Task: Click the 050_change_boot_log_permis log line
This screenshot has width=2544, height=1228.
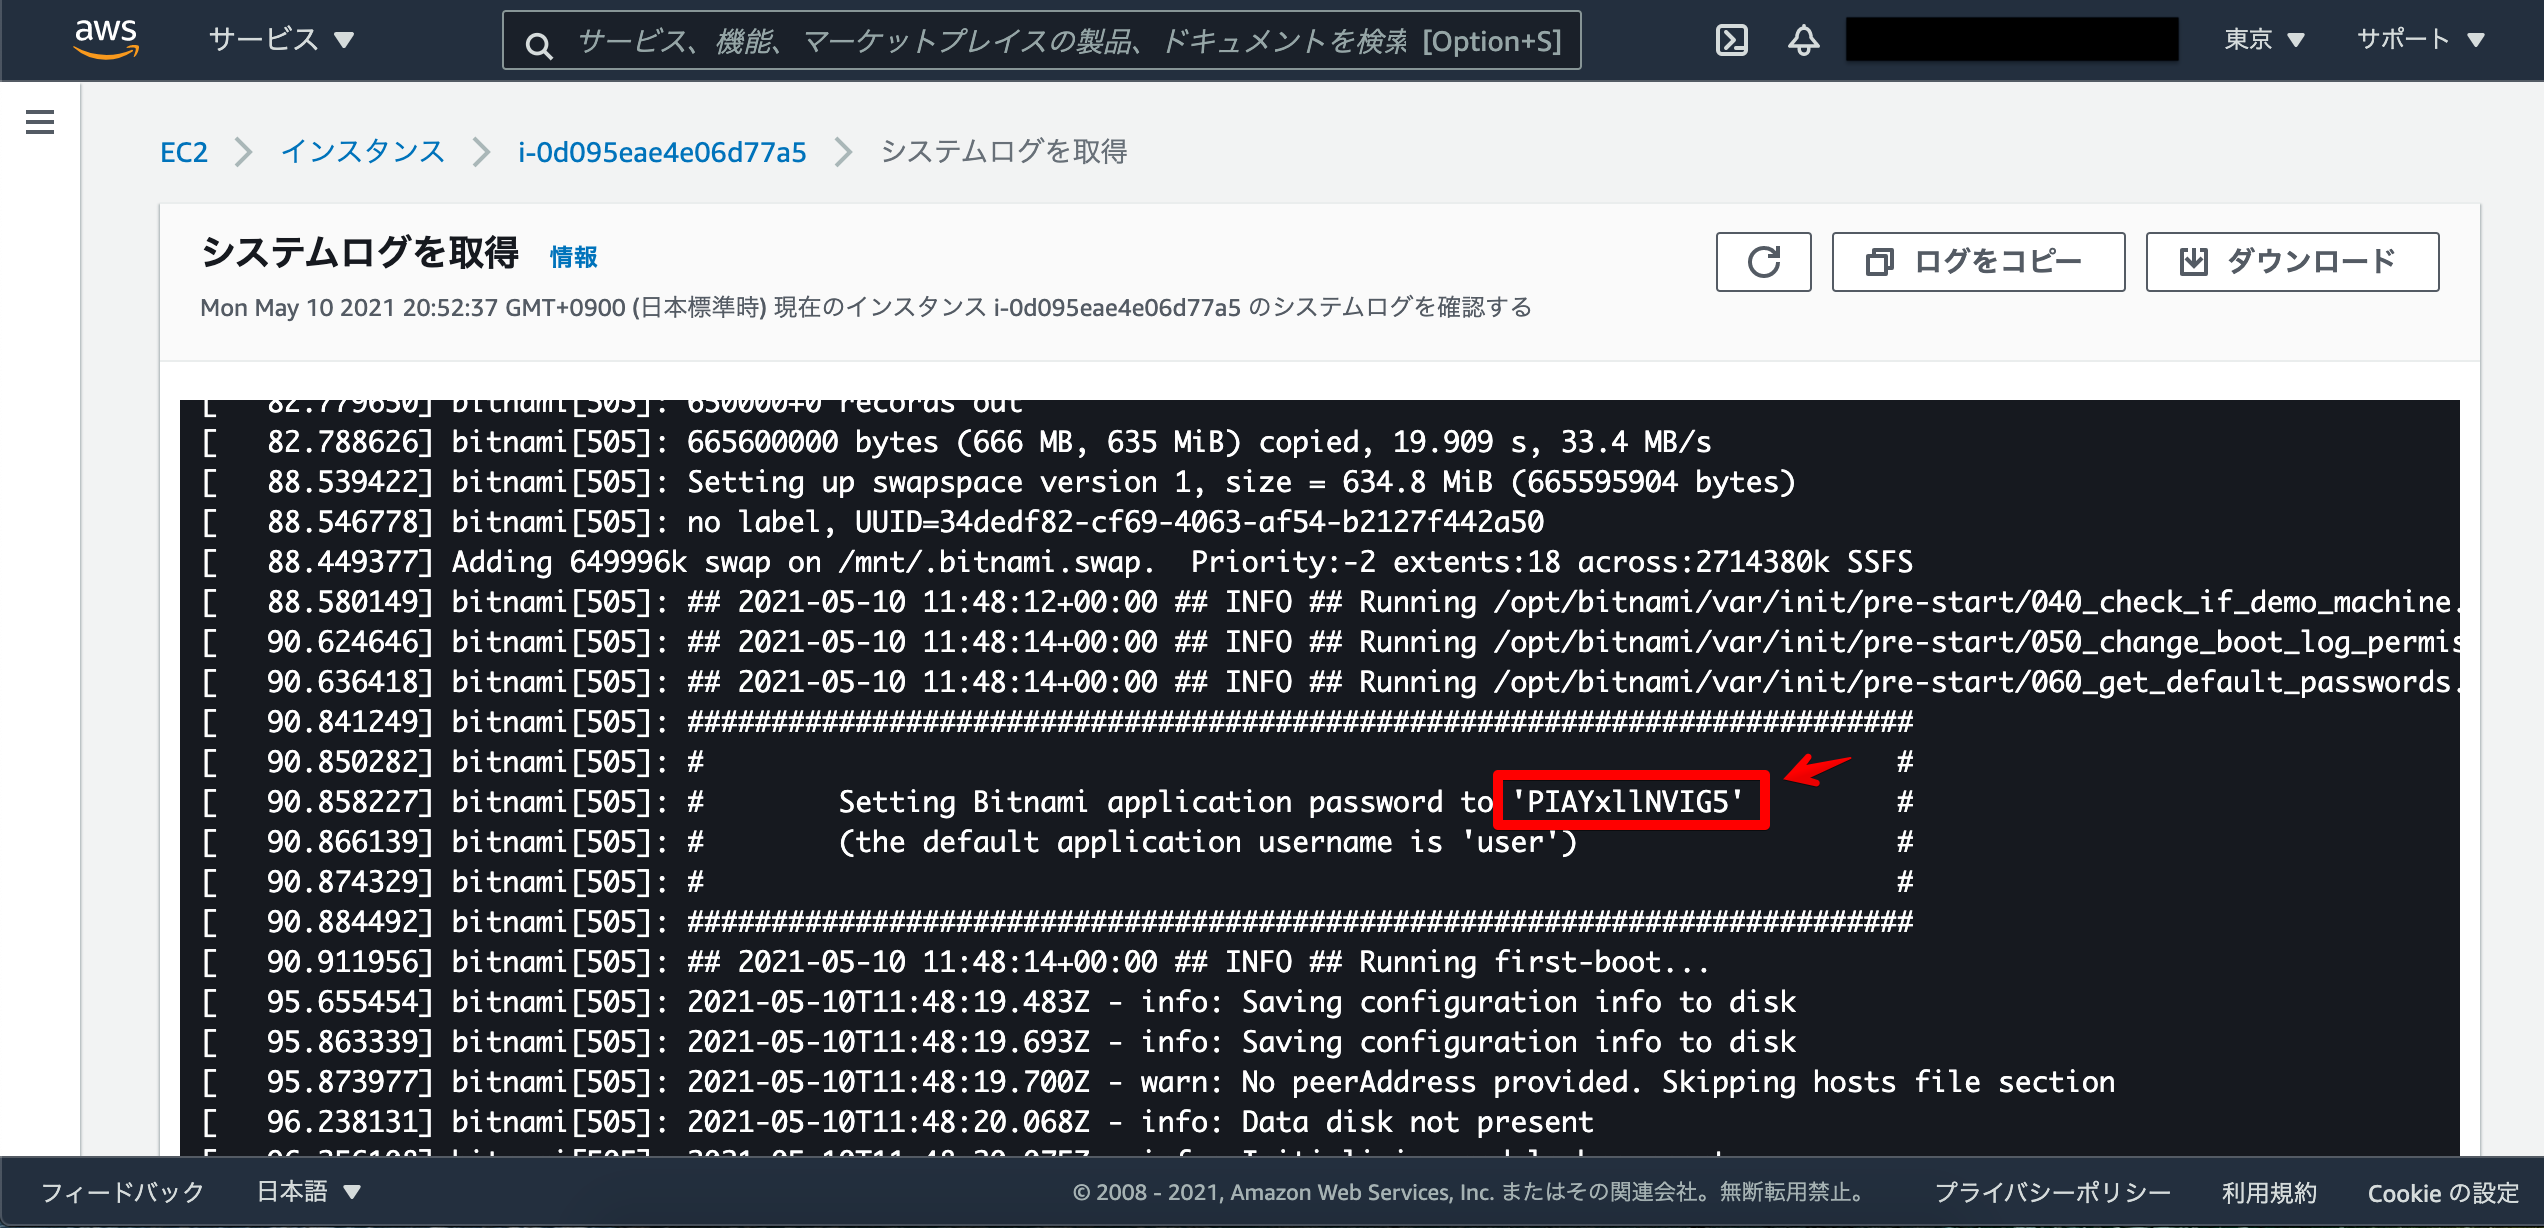Action: (1330, 642)
